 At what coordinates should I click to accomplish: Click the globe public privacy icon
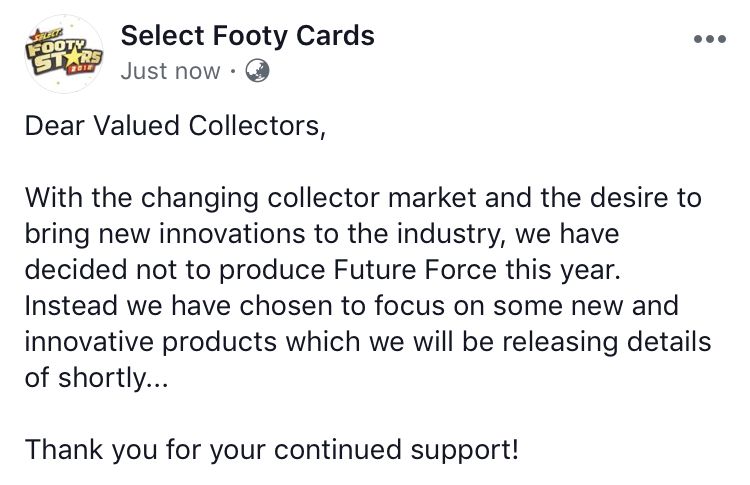pyautogui.click(x=257, y=71)
